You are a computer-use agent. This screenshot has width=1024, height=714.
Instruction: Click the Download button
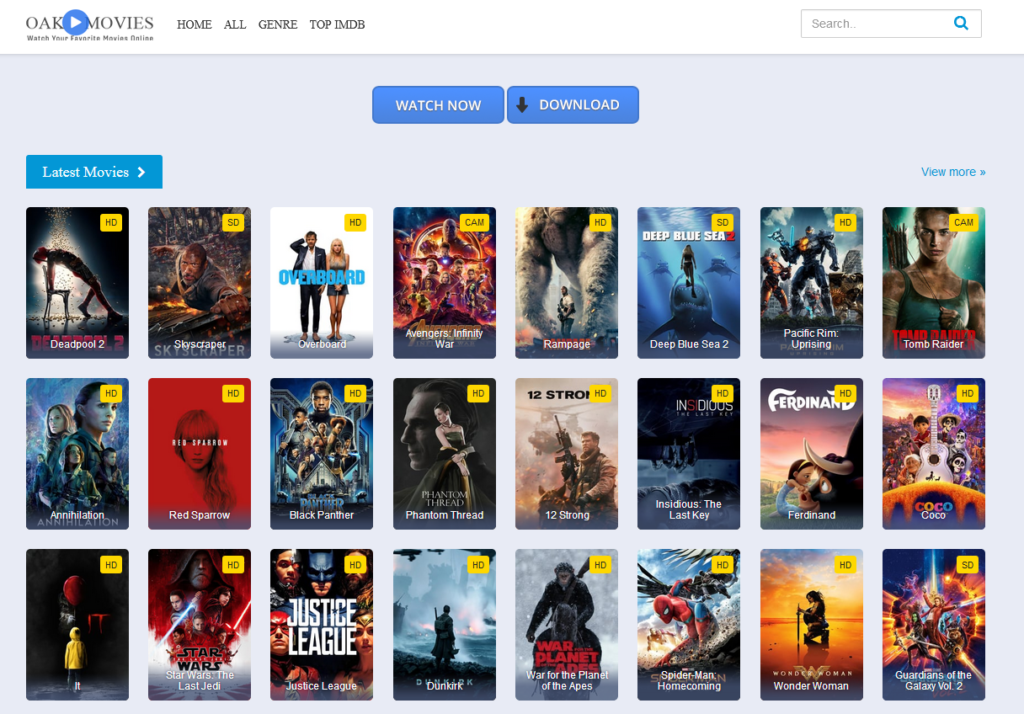point(573,105)
